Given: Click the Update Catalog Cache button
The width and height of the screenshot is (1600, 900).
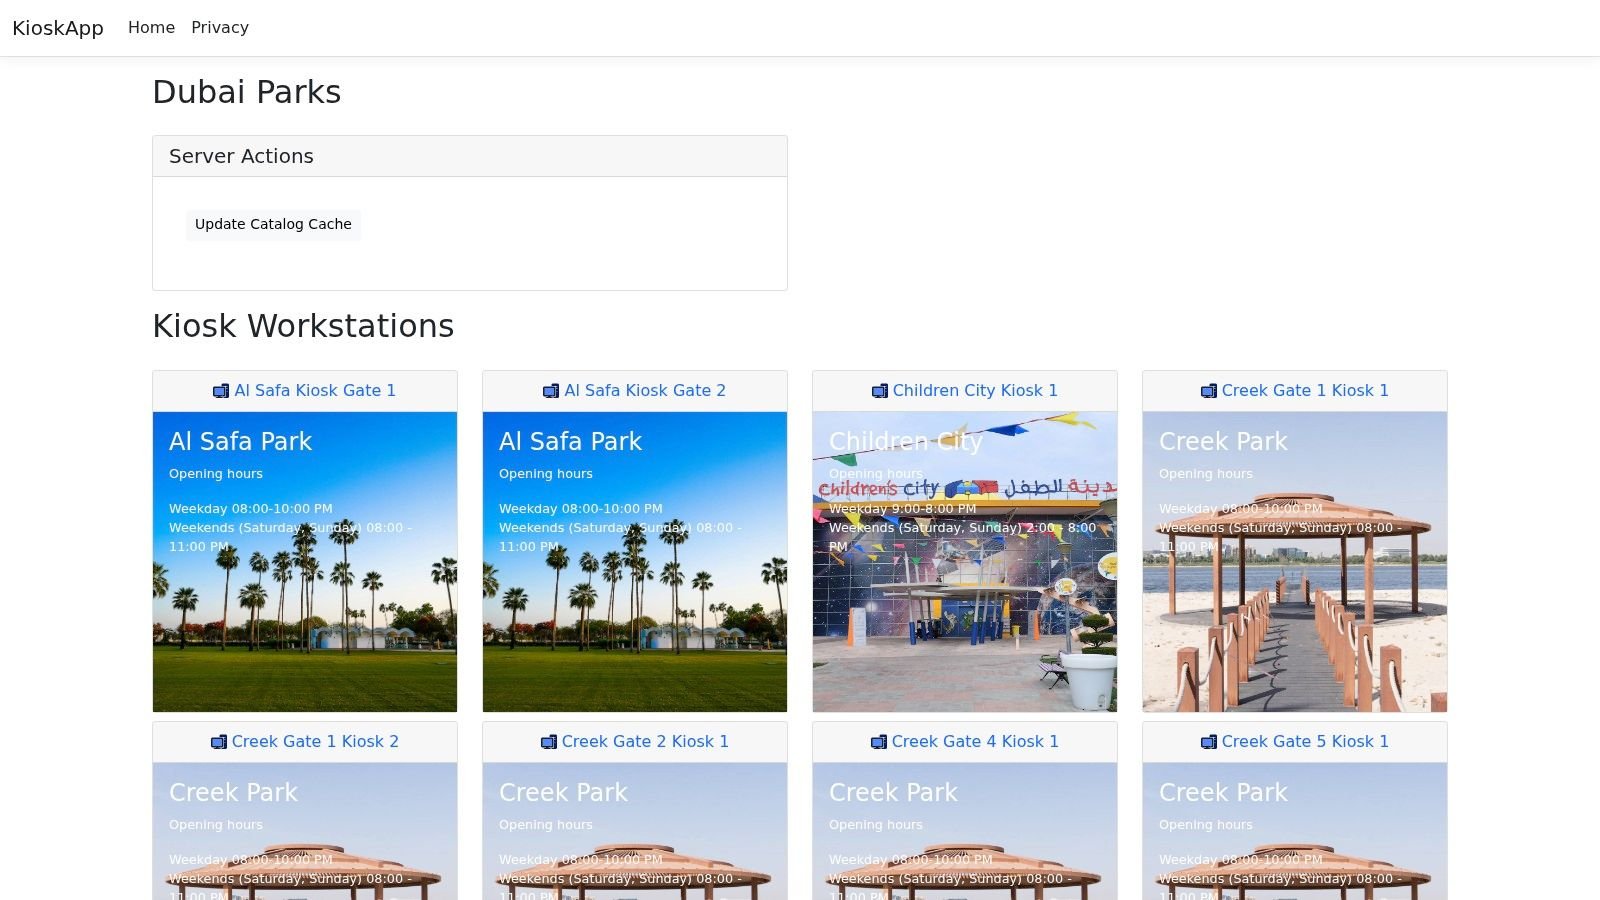Looking at the screenshot, I should coord(273,224).
